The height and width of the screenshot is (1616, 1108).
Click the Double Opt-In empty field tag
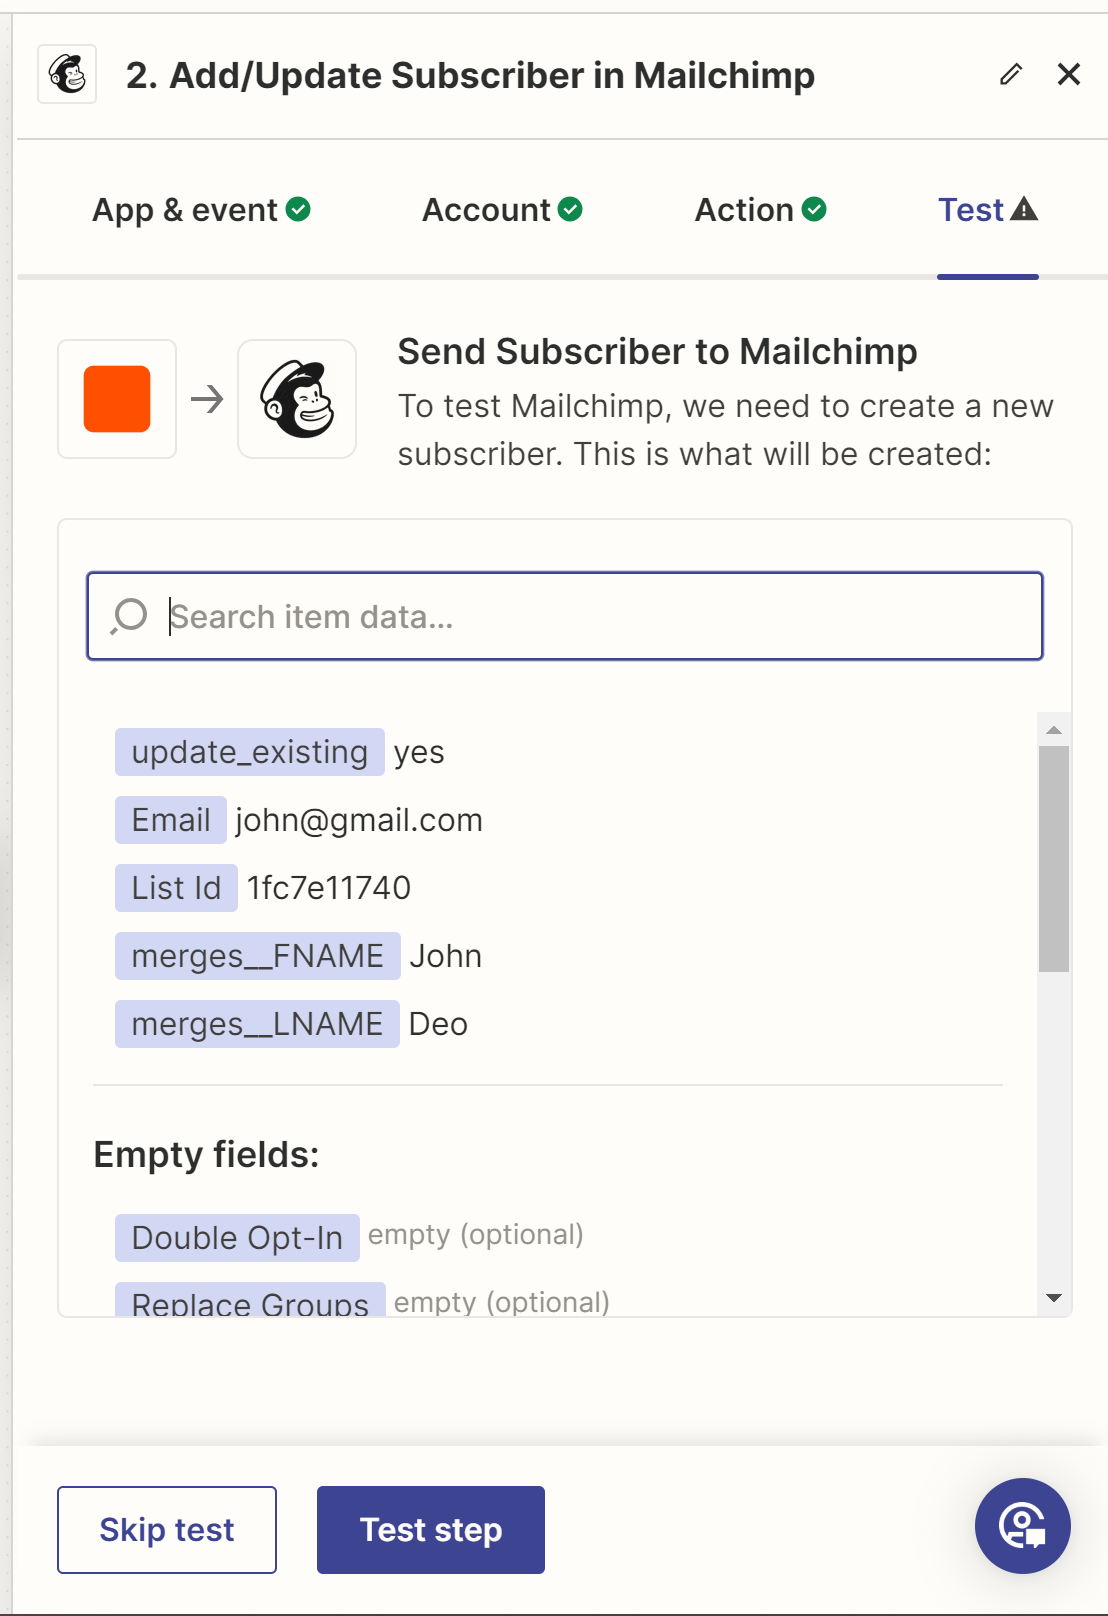click(237, 1238)
